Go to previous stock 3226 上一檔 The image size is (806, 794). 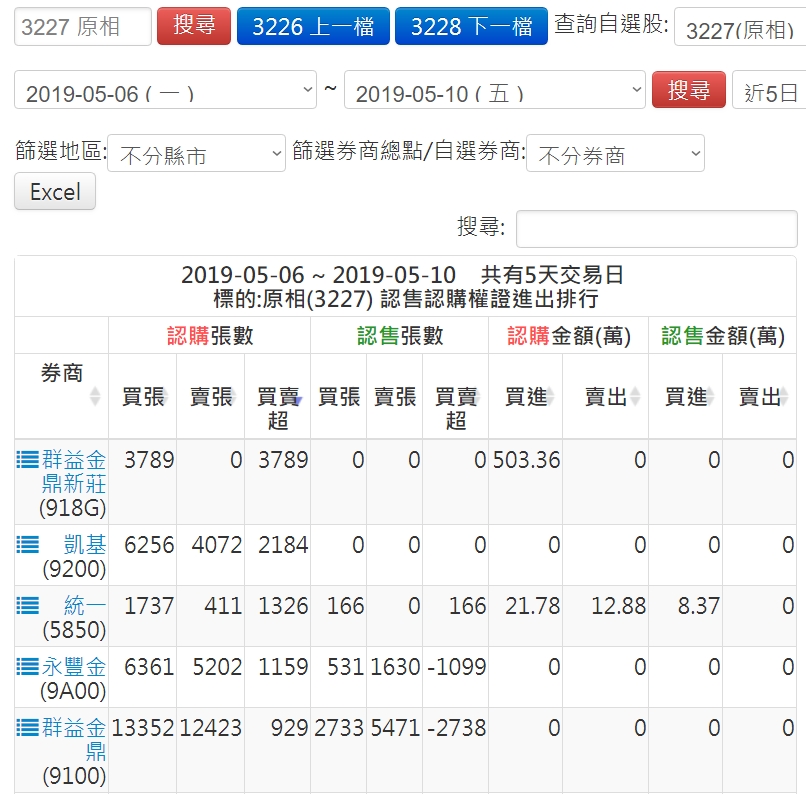(x=313, y=27)
